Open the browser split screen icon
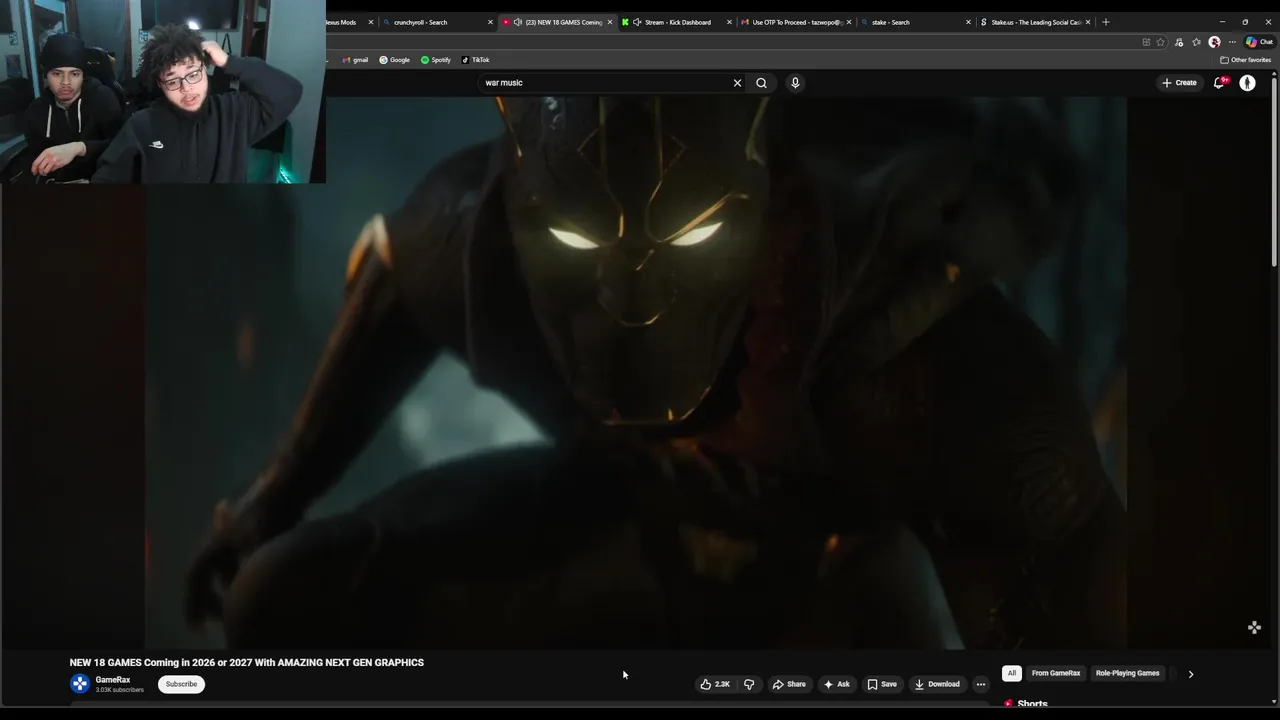Screen dimensions: 1280x720 click(x=1146, y=42)
